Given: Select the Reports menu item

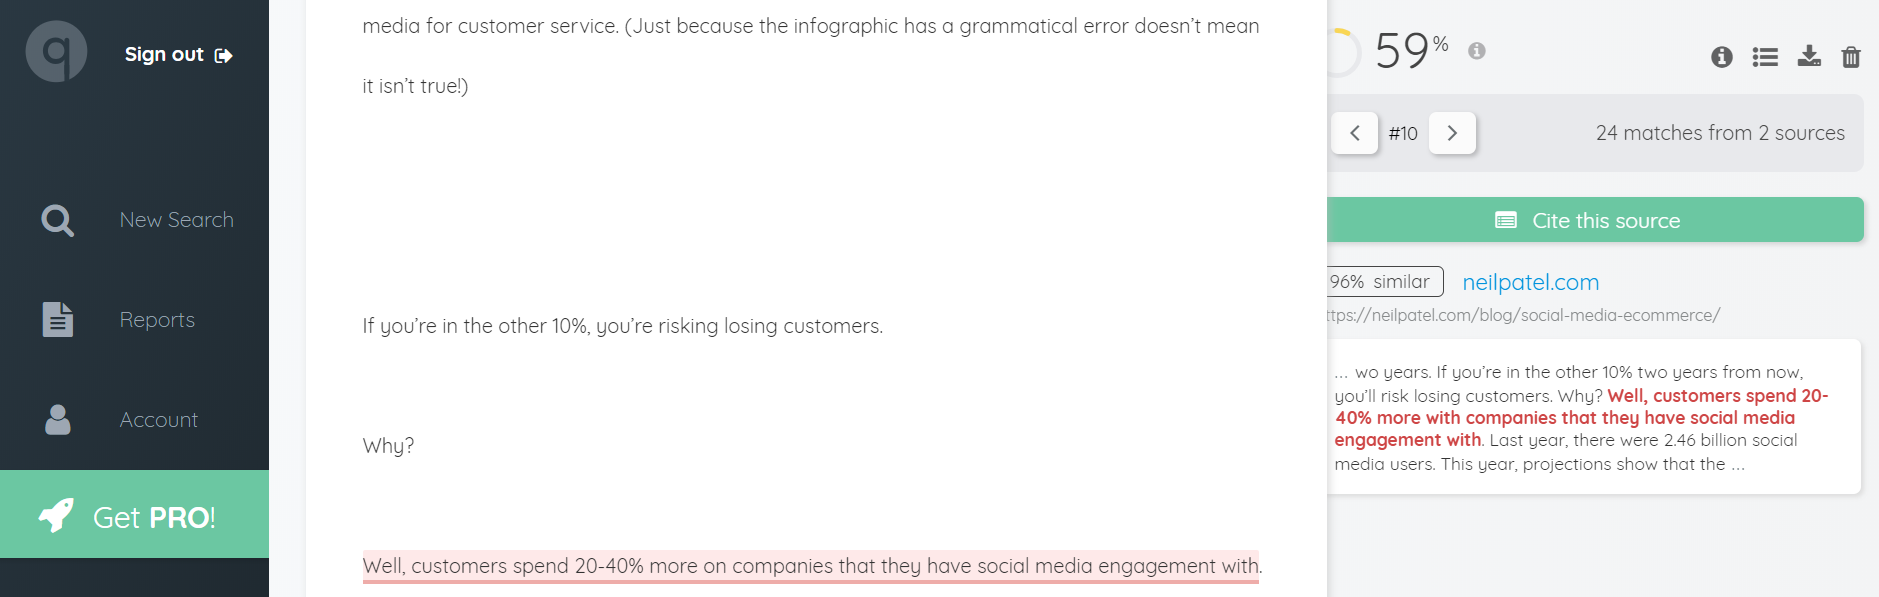Looking at the screenshot, I should tap(157, 320).
